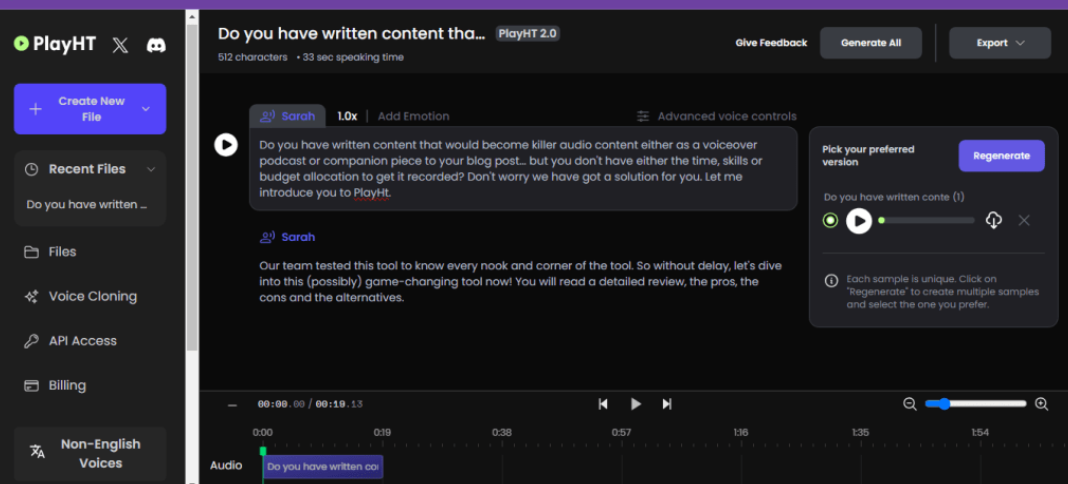Click '512 characters' text under title
1068x484 pixels.
click(x=253, y=57)
